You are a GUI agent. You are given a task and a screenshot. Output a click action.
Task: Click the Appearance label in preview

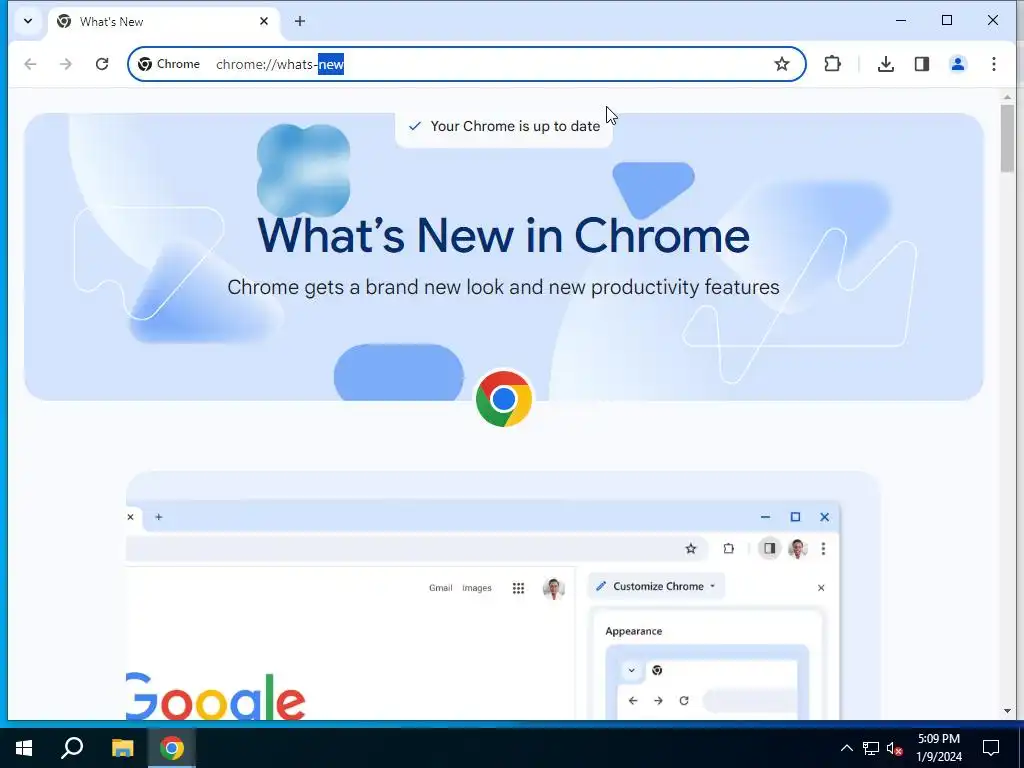[633, 632]
